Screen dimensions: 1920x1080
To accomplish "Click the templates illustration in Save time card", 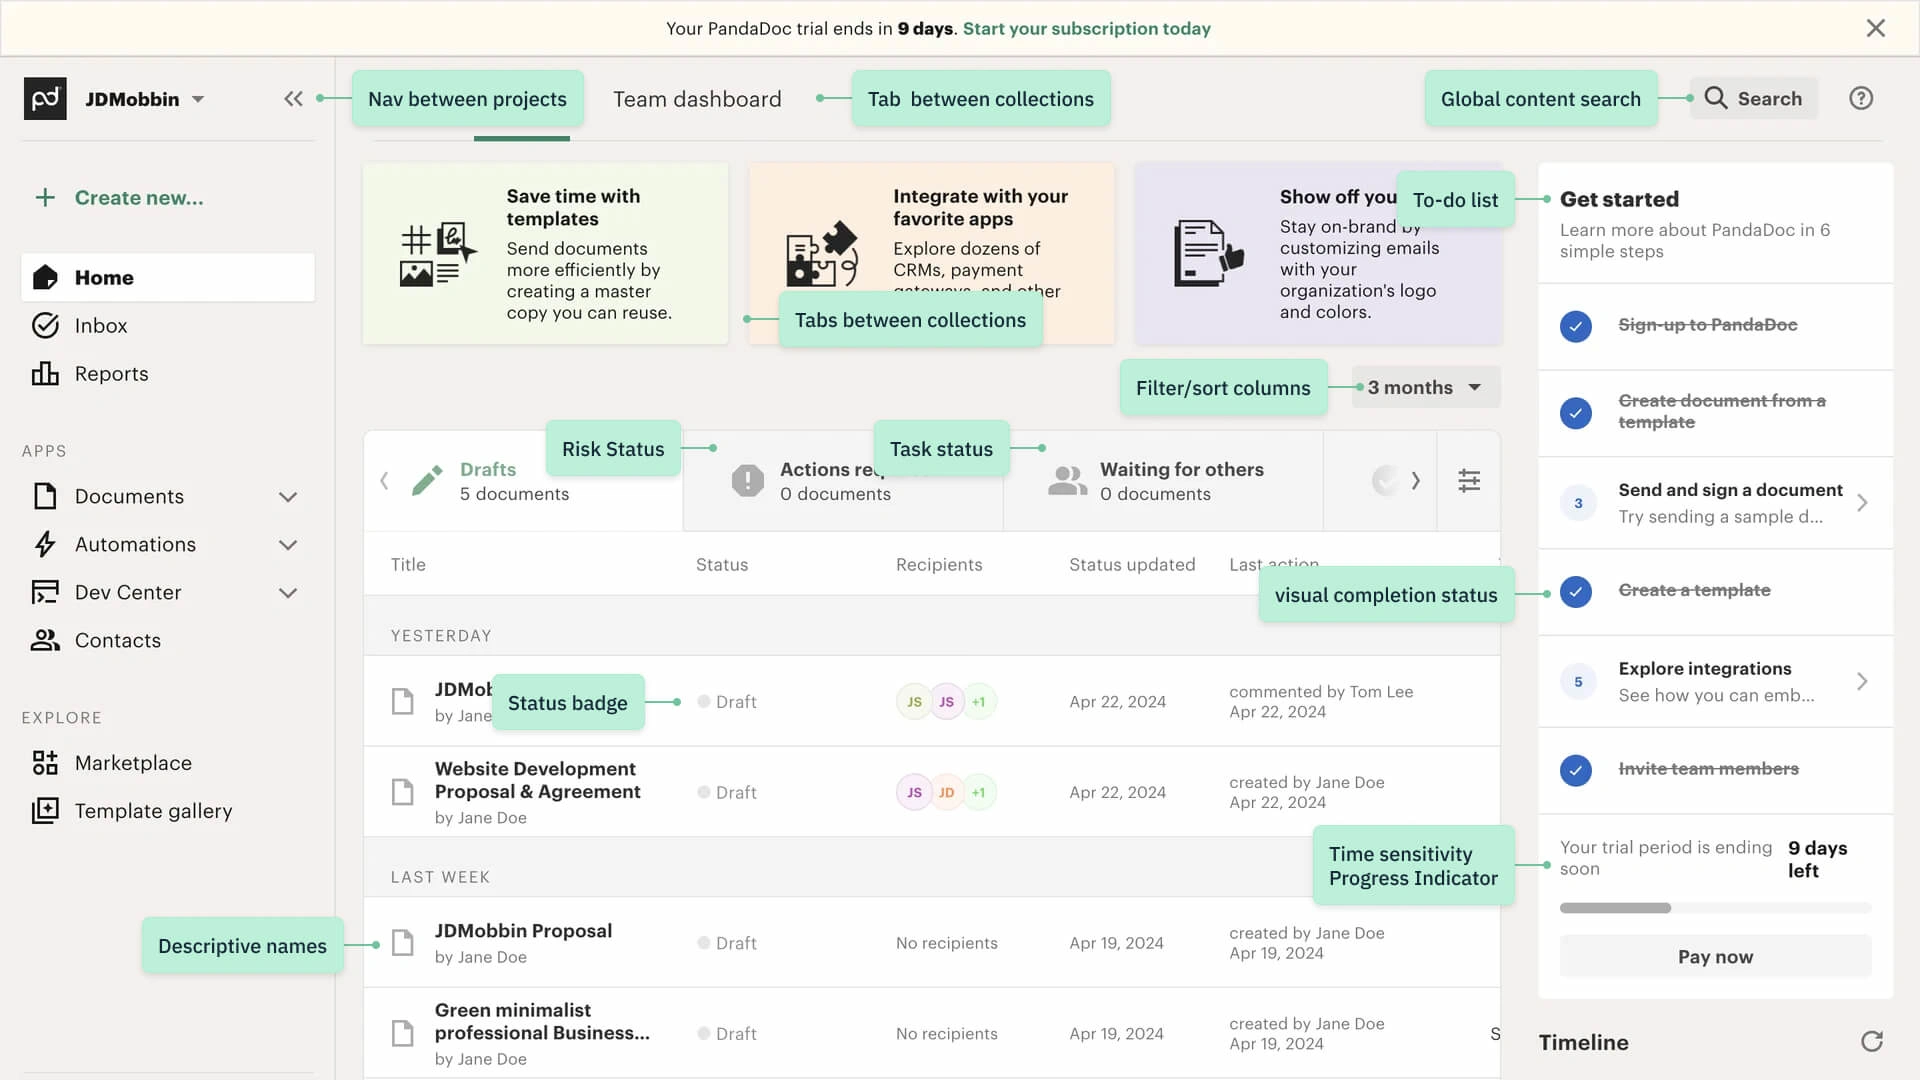I will click(x=438, y=255).
